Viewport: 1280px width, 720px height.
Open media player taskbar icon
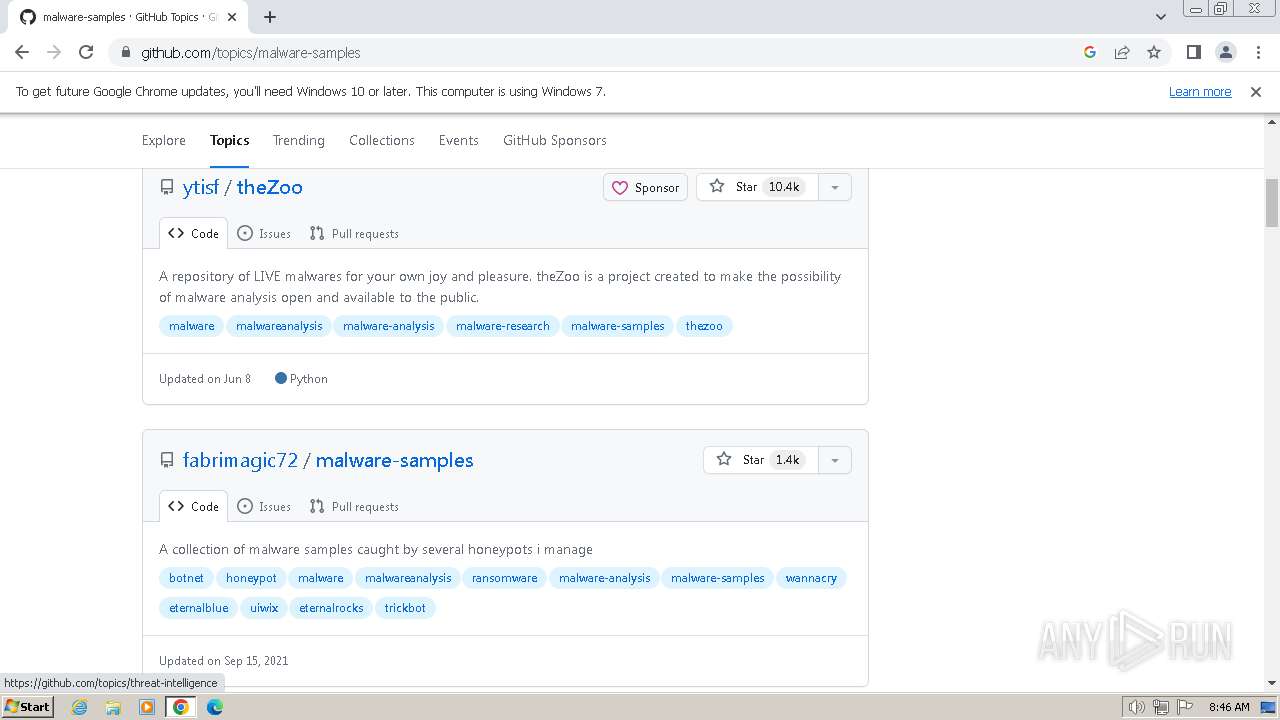pos(147,707)
